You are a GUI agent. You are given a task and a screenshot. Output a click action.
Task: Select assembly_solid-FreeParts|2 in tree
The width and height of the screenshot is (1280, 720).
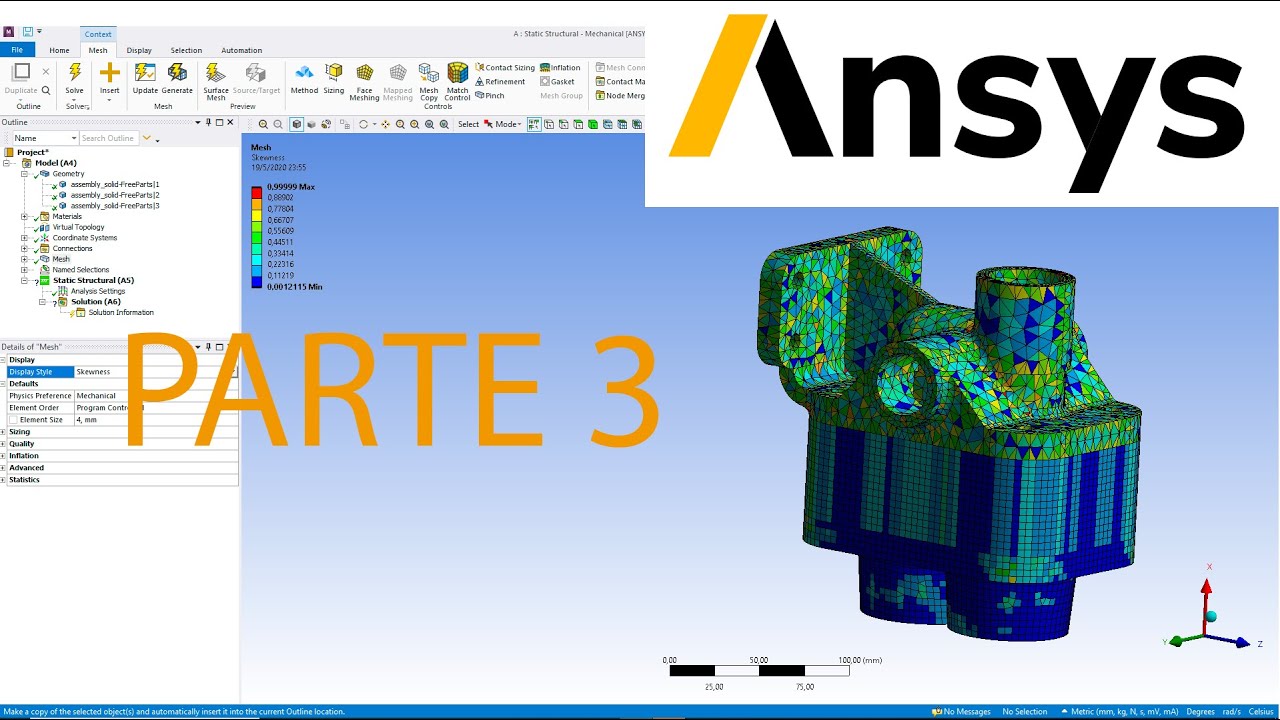pos(114,195)
